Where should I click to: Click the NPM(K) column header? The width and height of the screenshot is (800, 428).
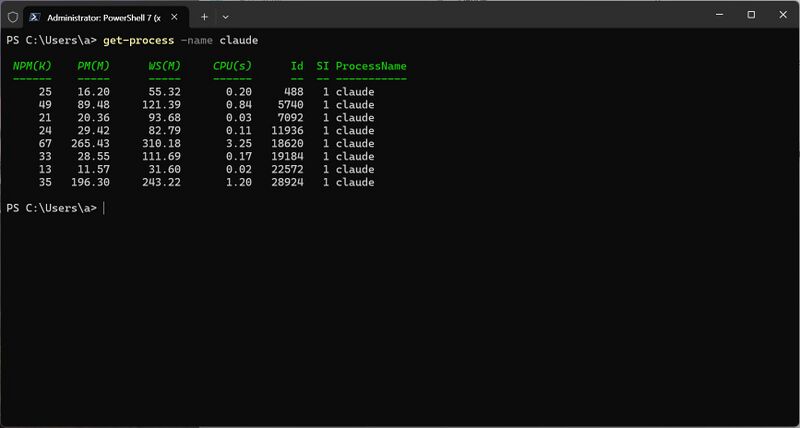(x=32, y=66)
